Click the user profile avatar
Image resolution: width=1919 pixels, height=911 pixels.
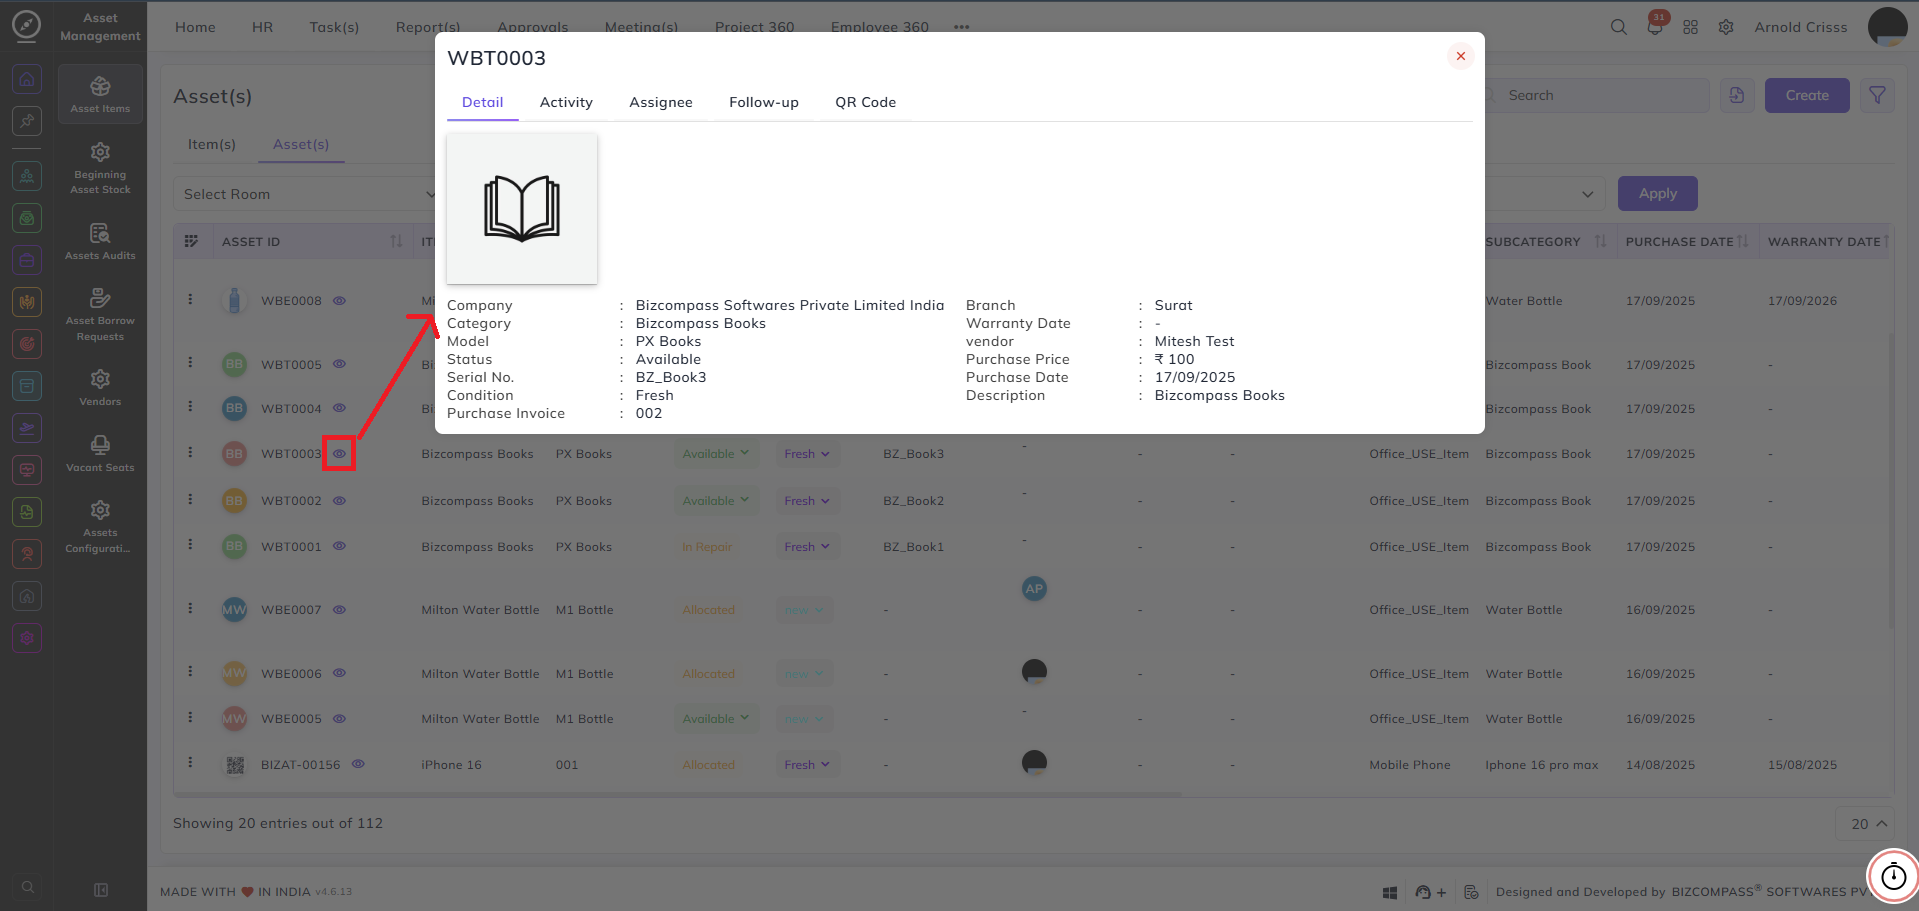point(1887,27)
